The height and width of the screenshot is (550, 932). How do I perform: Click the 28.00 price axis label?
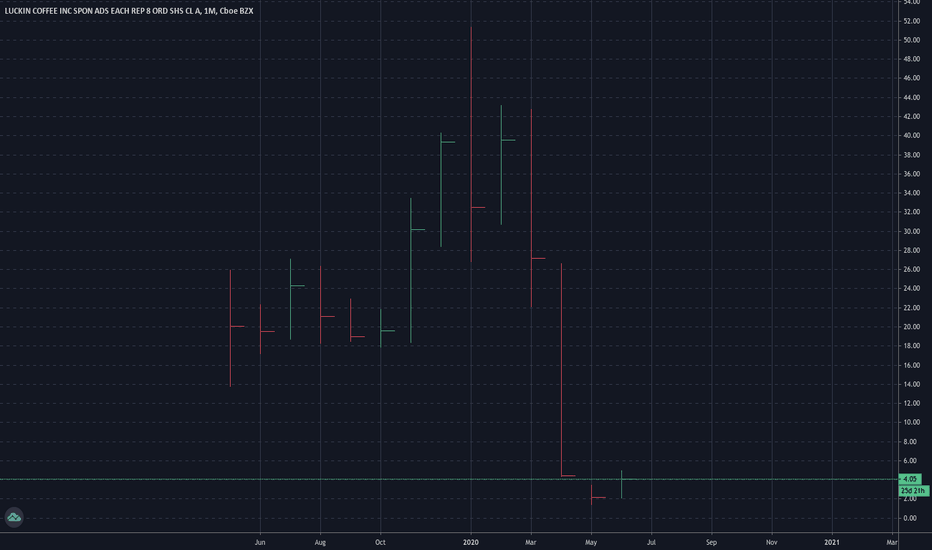911,250
